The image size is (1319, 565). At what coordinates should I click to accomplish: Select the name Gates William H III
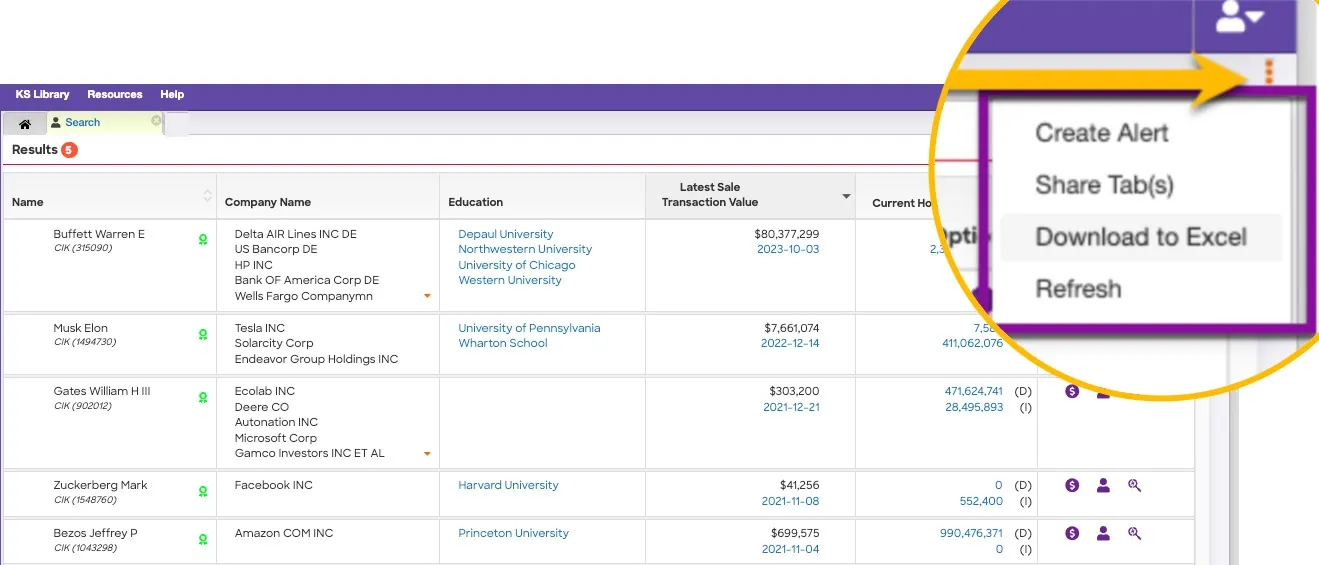tap(101, 391)
